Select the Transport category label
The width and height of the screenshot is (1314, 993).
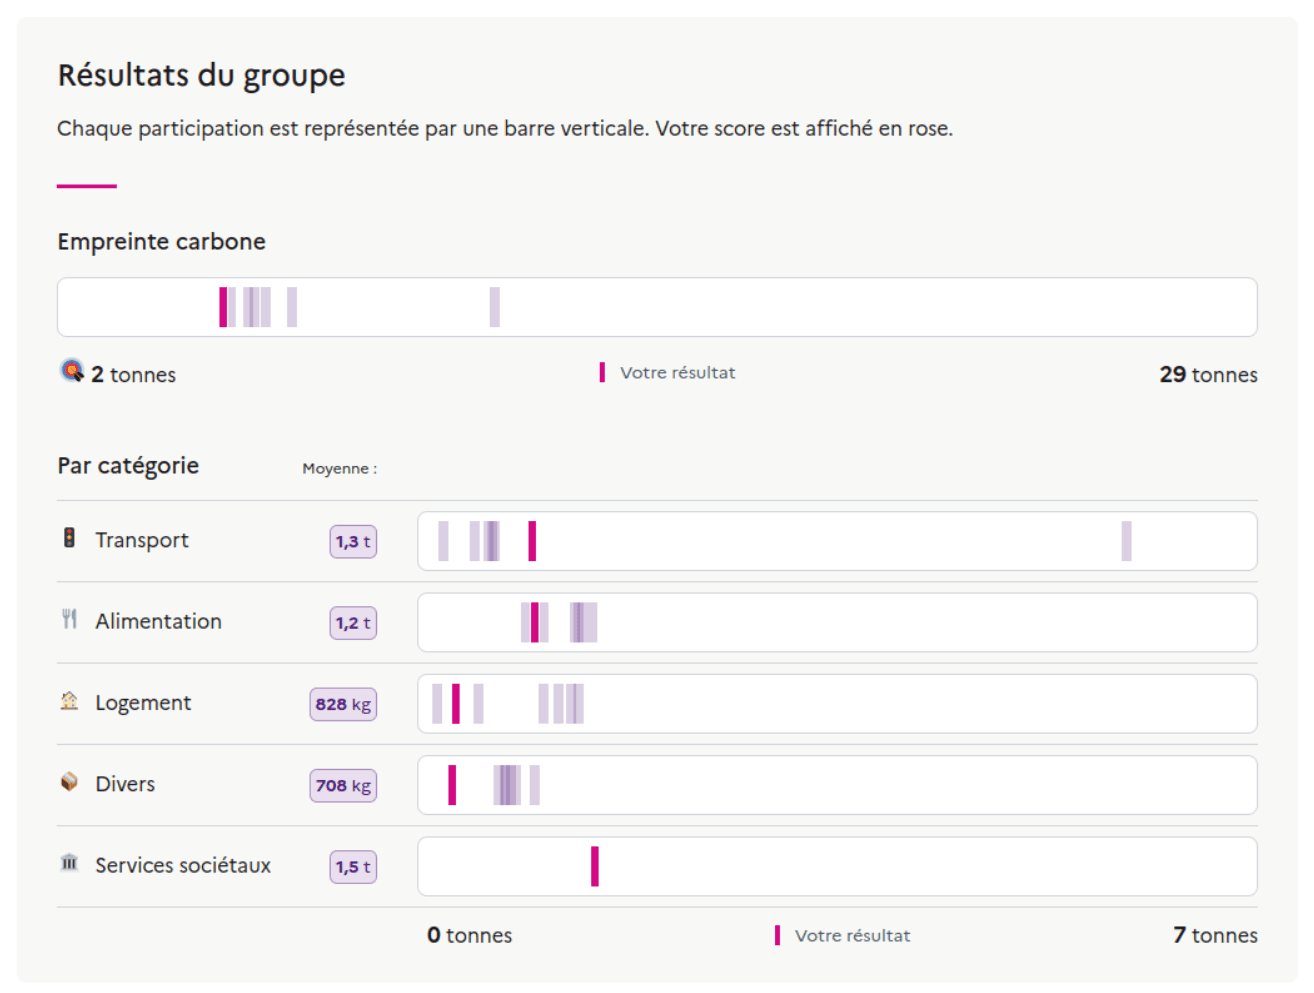141,540
